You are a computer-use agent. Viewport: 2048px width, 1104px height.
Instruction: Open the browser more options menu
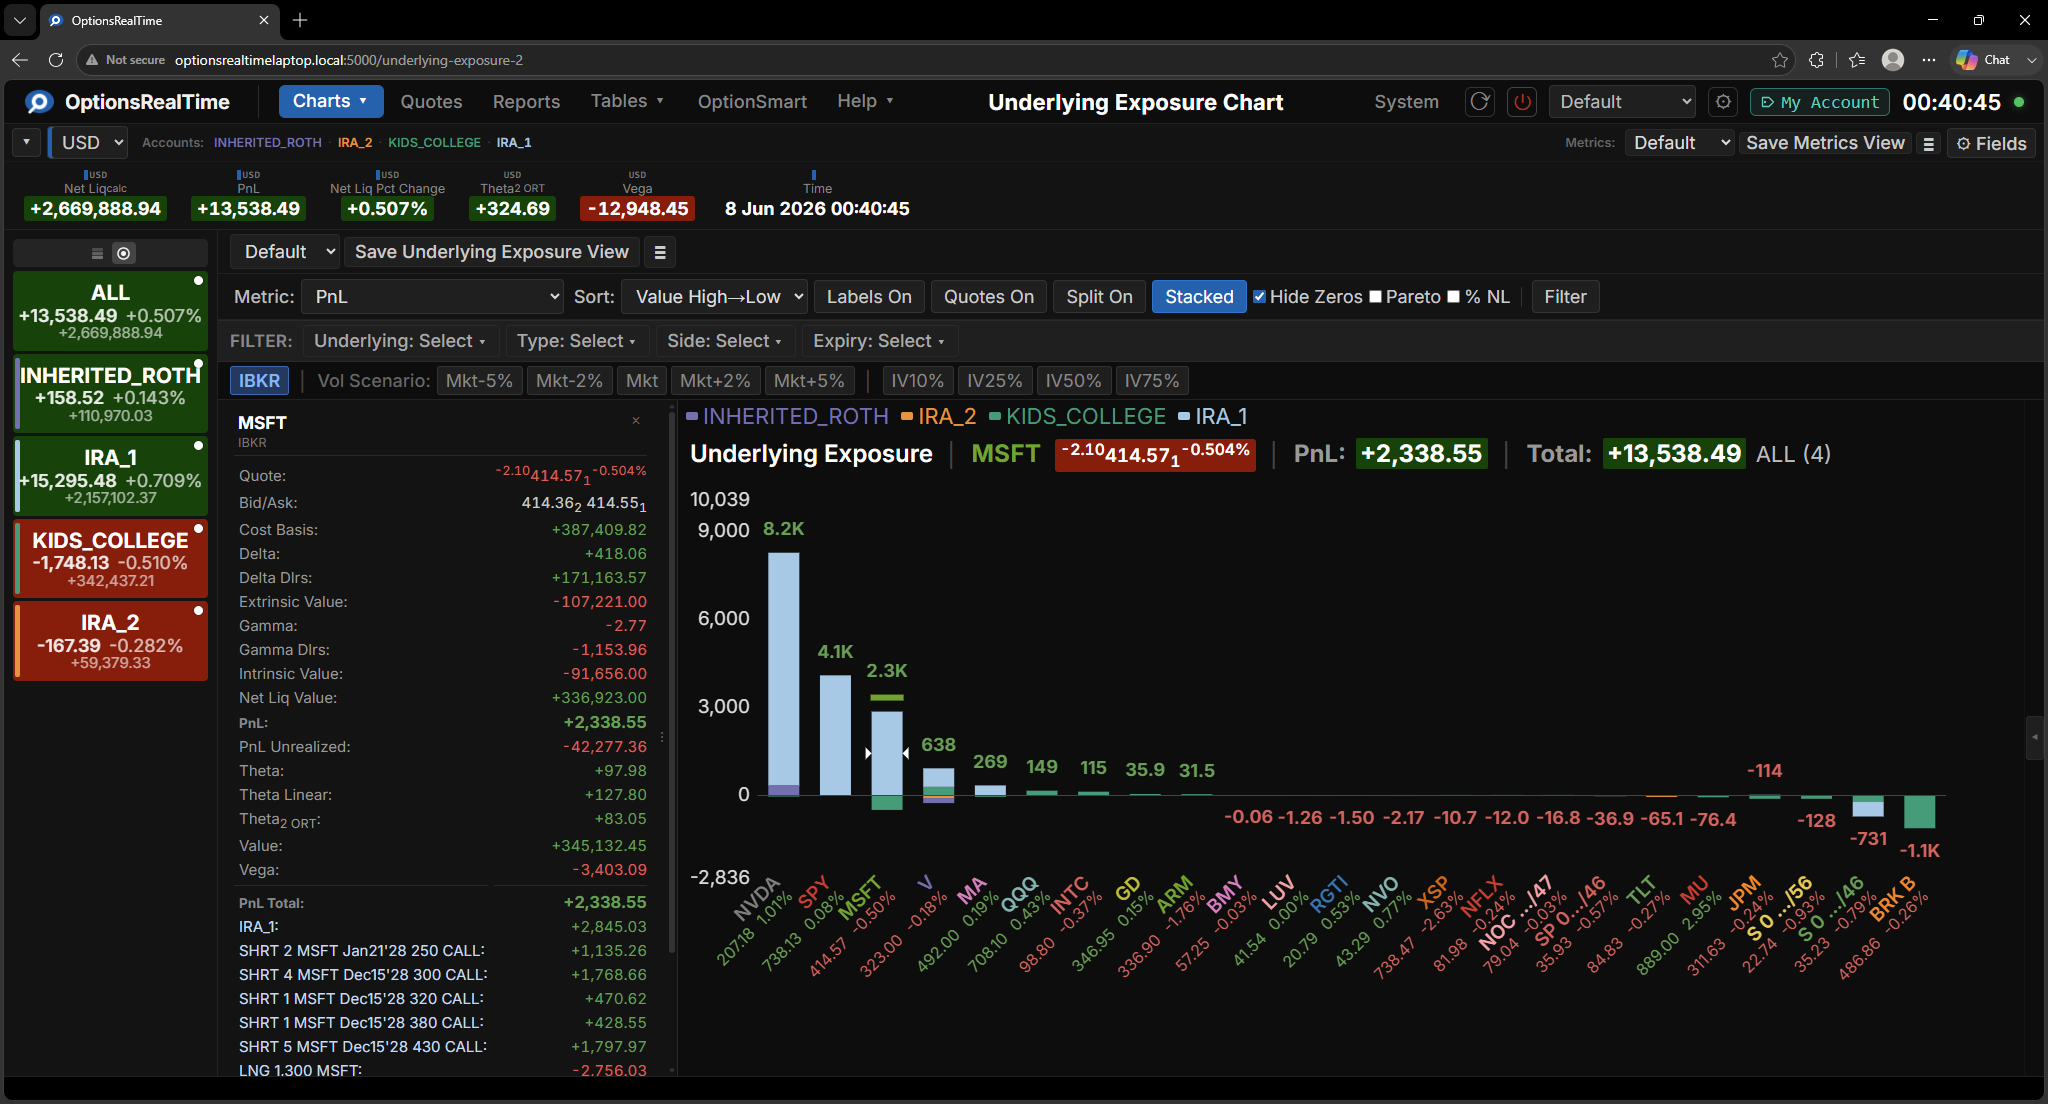click(1929, 60)
